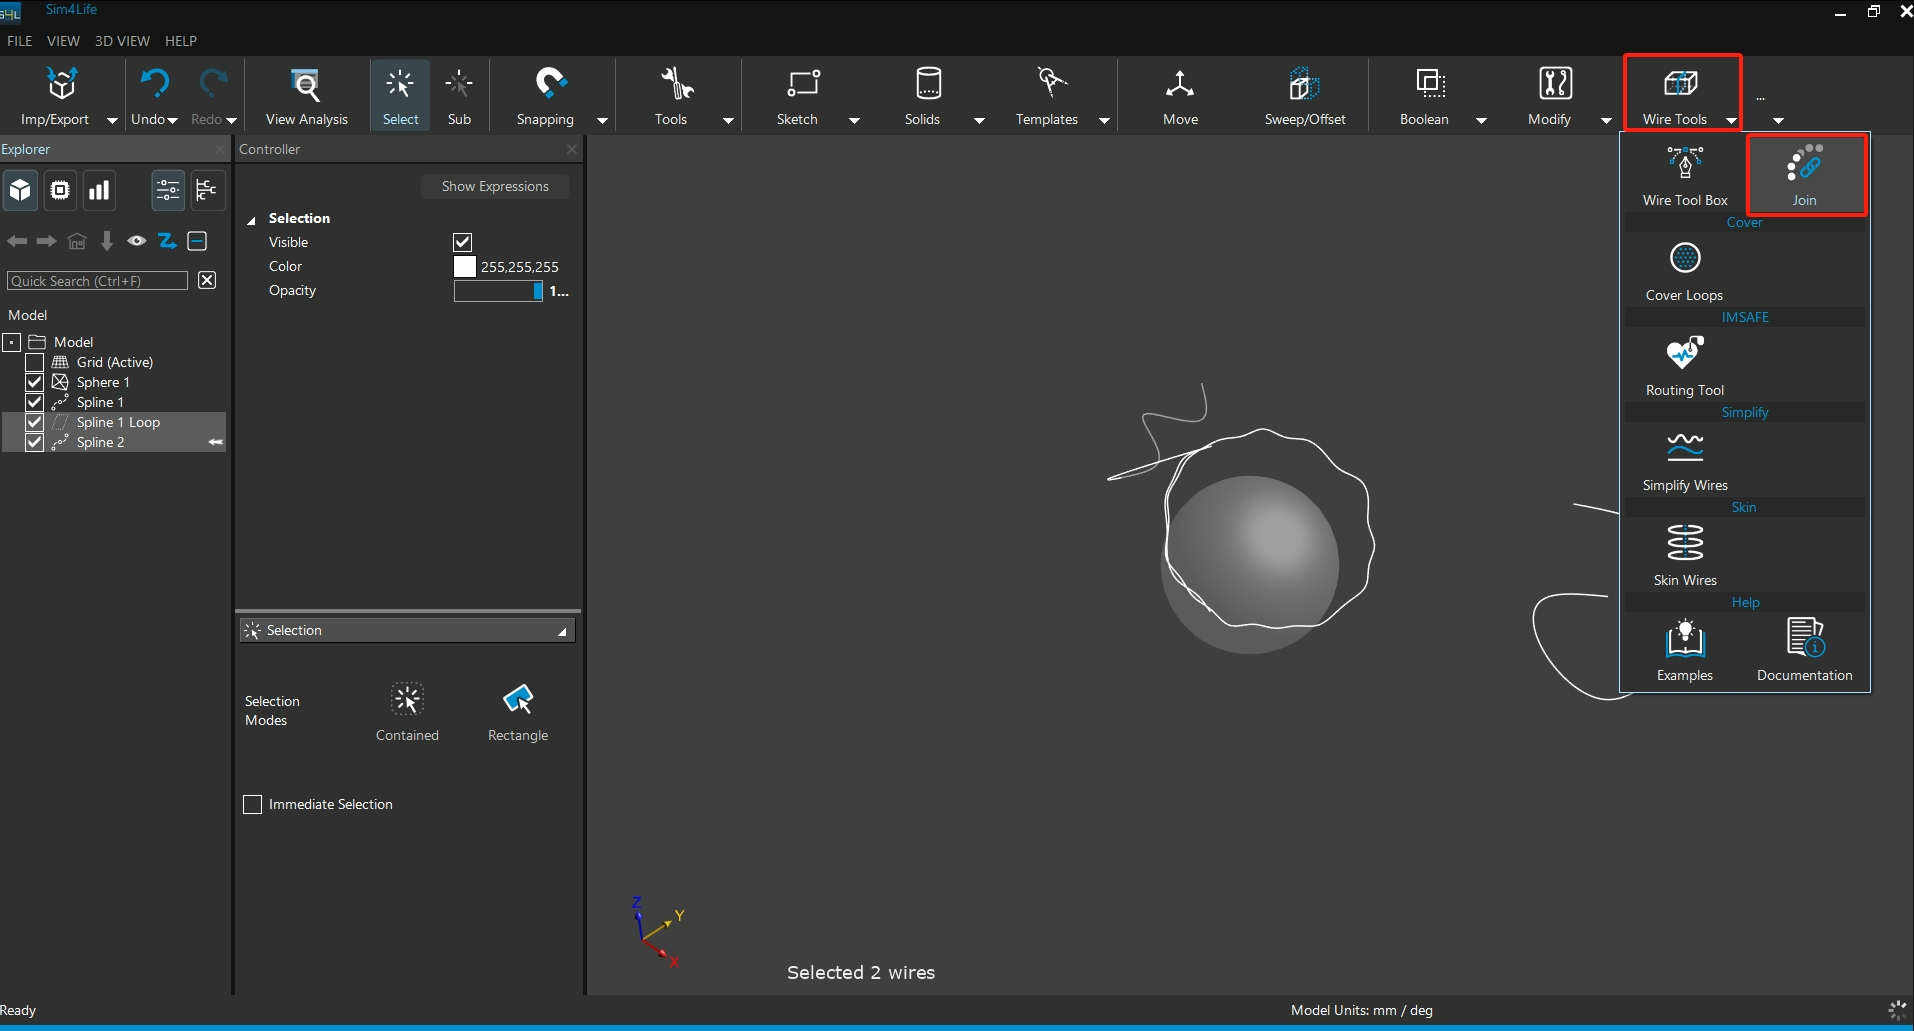This screenshot has height=1031, width=1914.
Task: Open the 3D VIEW menu
Action: click(x=121, y=41)
